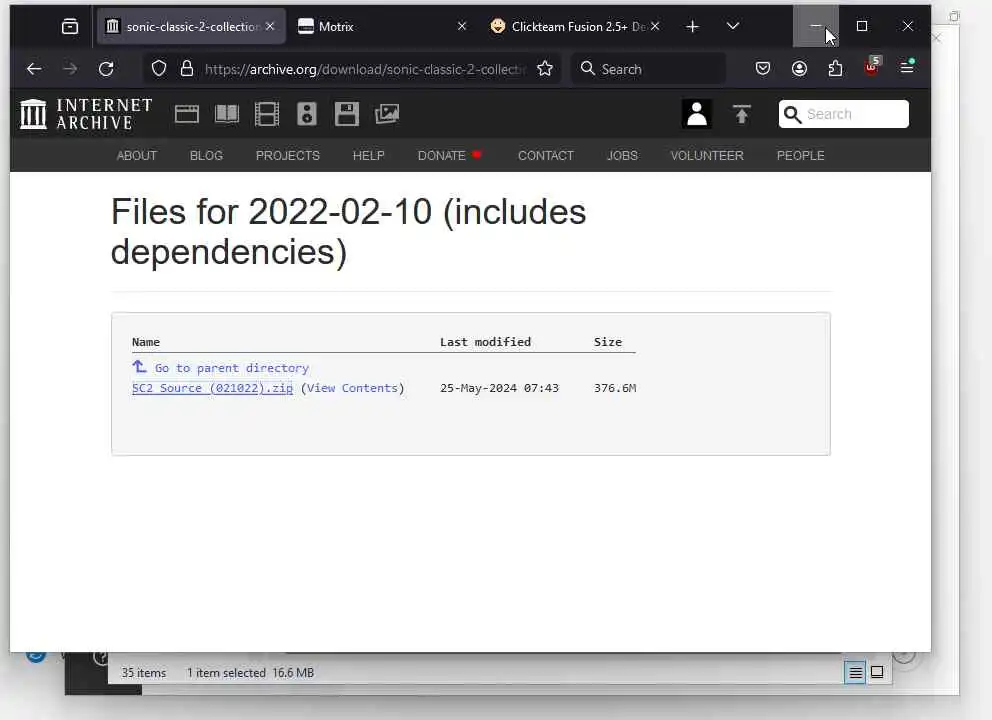The width and height of the screenshot is (992, 720).
Task: Open the Firefox account icon
Action: 799,68
